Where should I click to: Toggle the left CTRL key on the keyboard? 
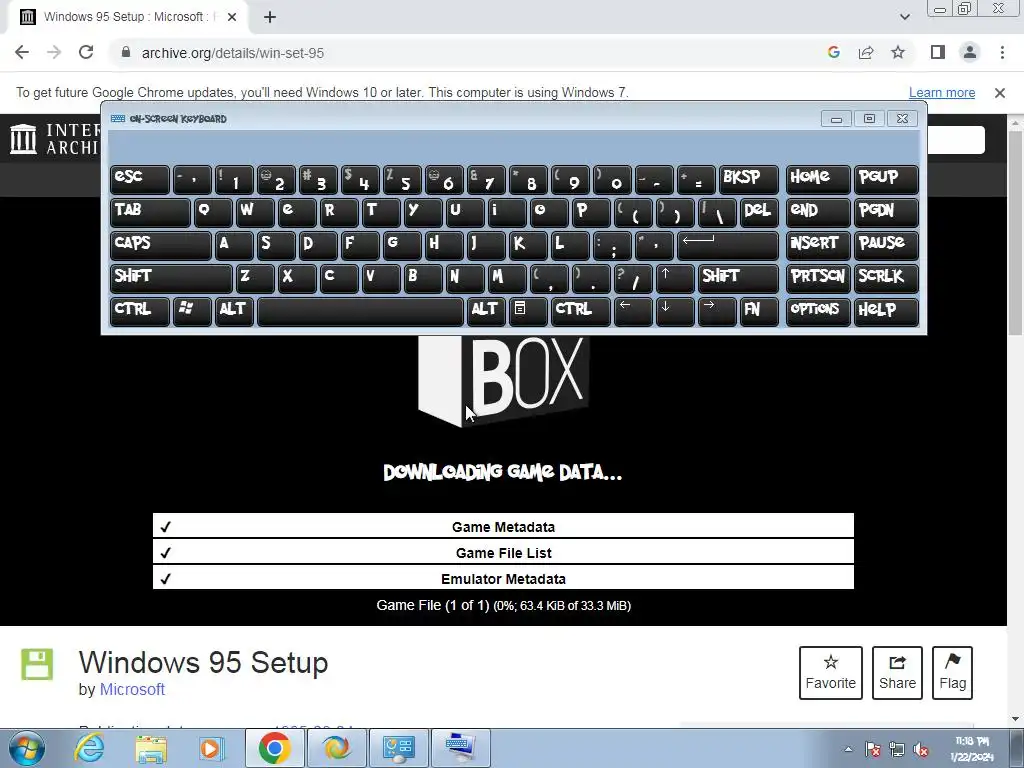pyautogui.click(x=140, y=312)
